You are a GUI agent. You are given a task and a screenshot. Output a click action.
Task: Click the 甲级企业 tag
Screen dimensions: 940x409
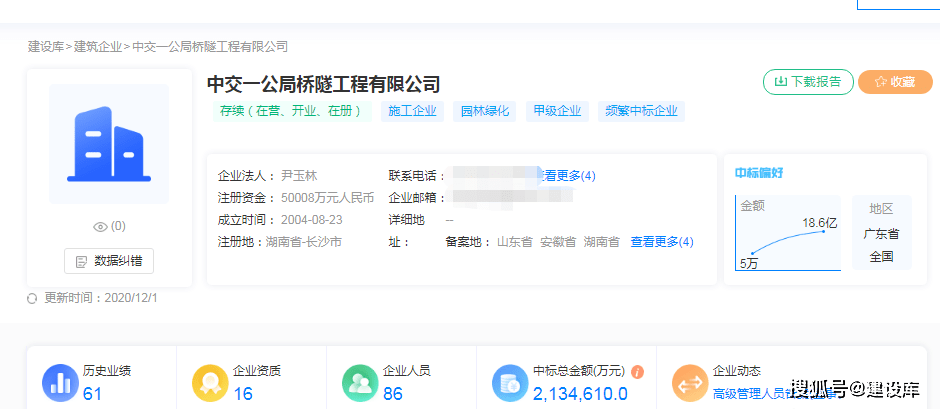point(557,112)
